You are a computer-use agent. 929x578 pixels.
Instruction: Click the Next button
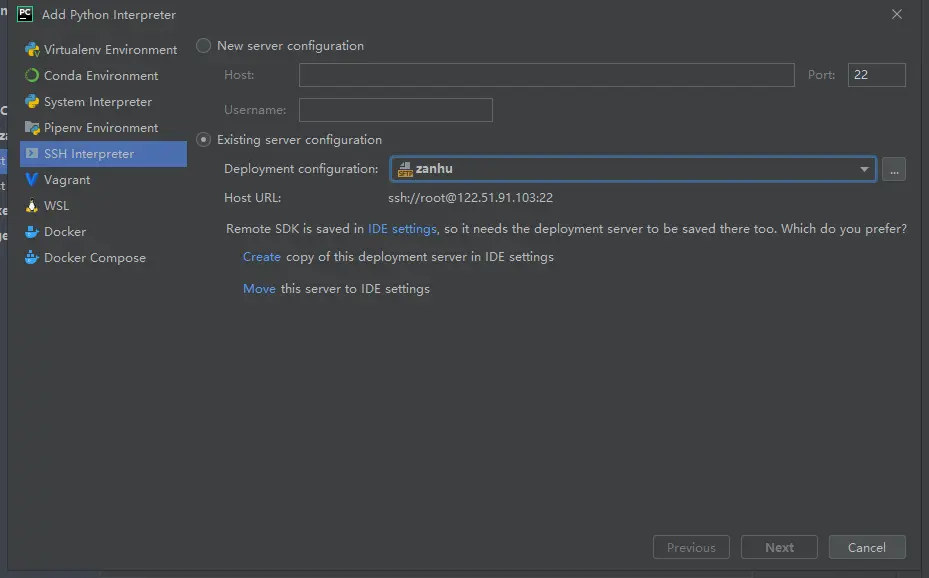779,547
